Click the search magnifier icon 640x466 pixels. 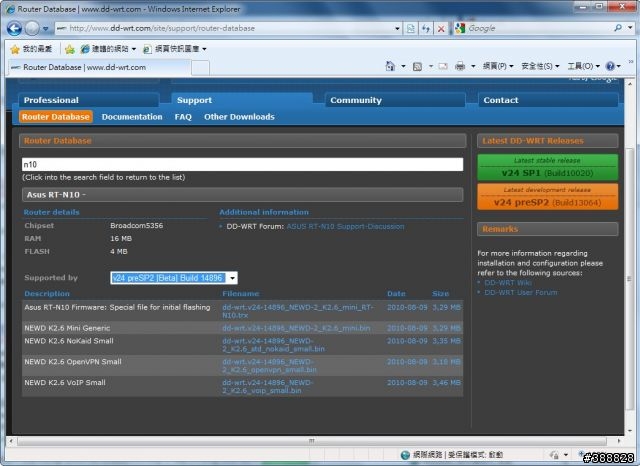(x=618, y=28)
